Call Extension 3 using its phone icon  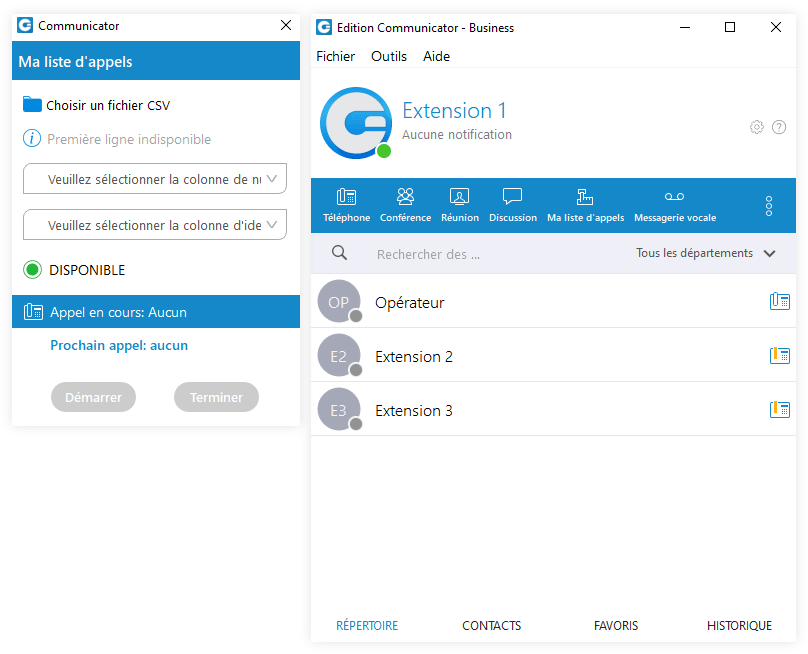click(780, 410)
